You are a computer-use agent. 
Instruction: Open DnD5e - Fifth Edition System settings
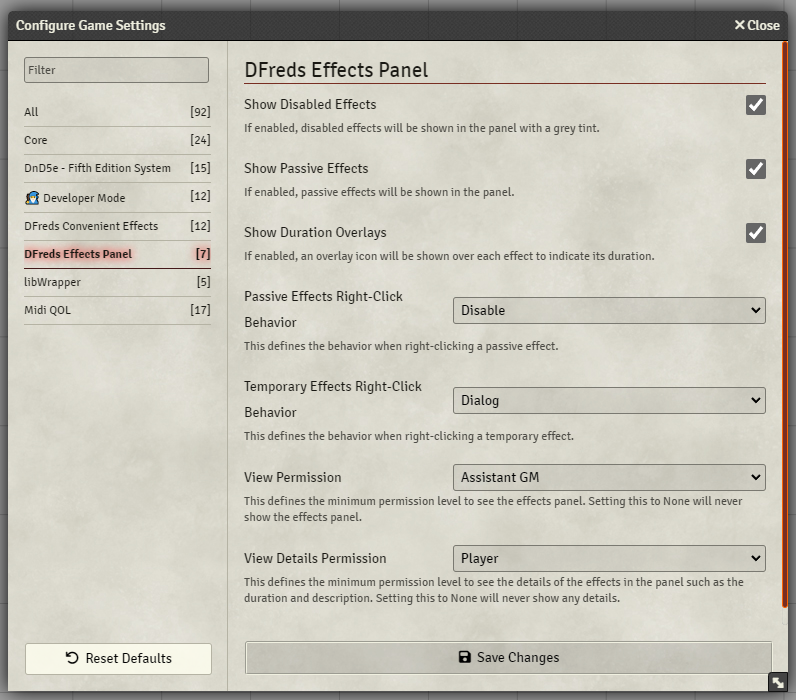coord(117,168)
